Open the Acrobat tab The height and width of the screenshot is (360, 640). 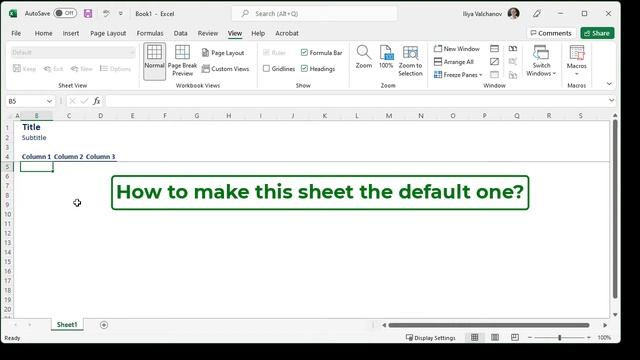click(287, 33)
